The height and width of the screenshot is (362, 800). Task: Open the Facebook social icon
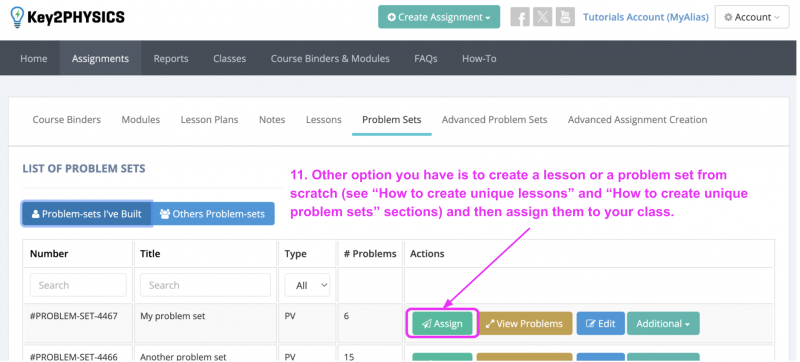click(520, 17)
